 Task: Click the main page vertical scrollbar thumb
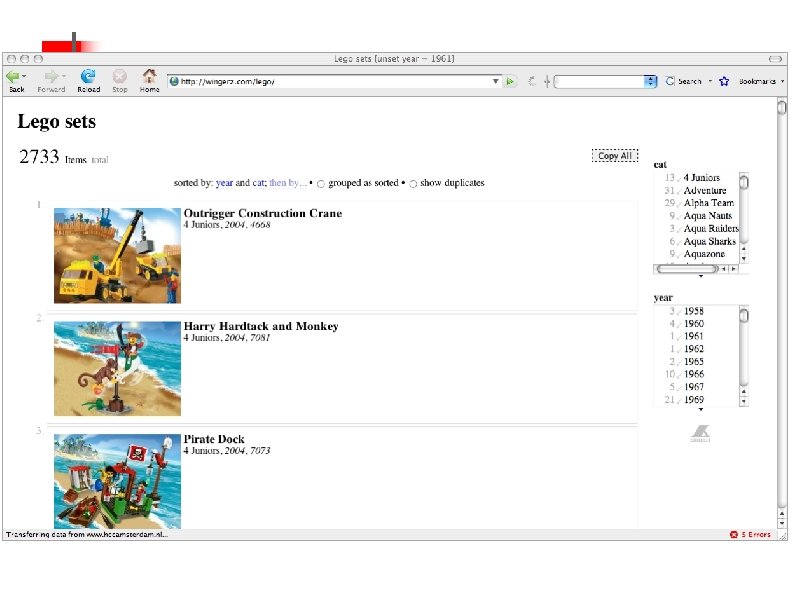click(x=782, y=107)
